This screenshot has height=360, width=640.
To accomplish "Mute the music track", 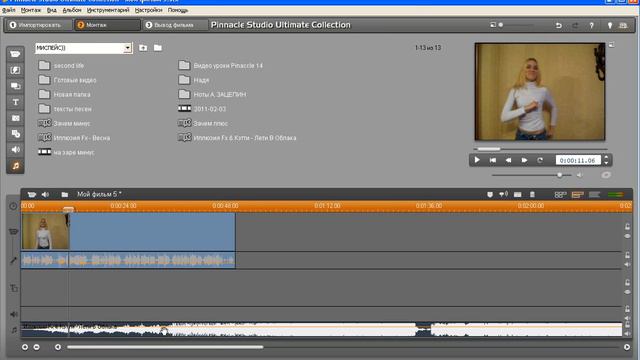I will (x=627, y=333).
